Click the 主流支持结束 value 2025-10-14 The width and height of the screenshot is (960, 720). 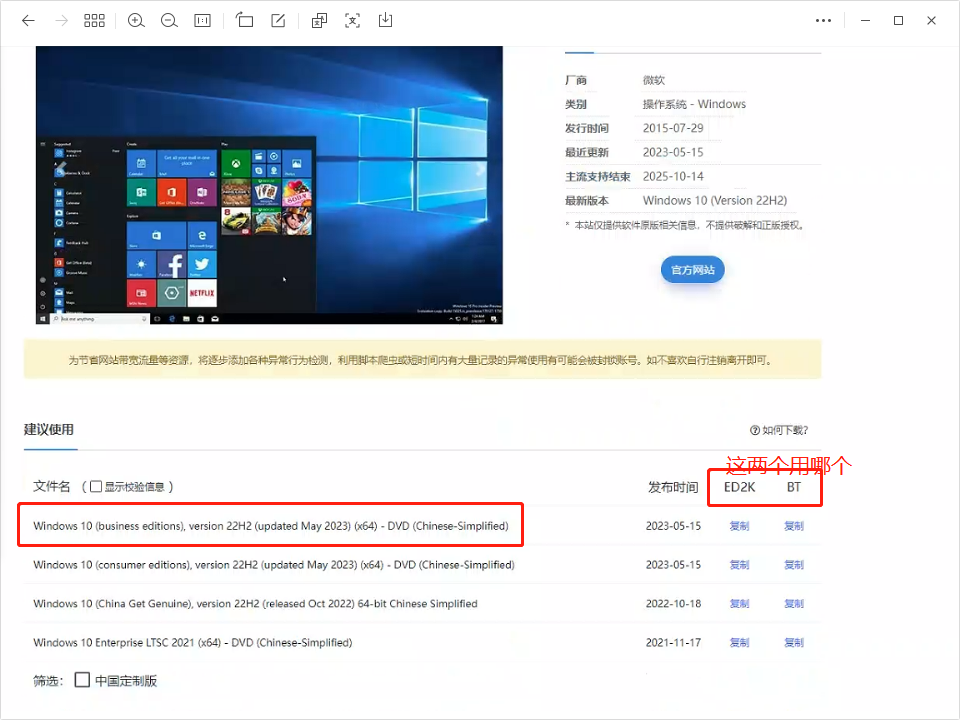[673, 177]
